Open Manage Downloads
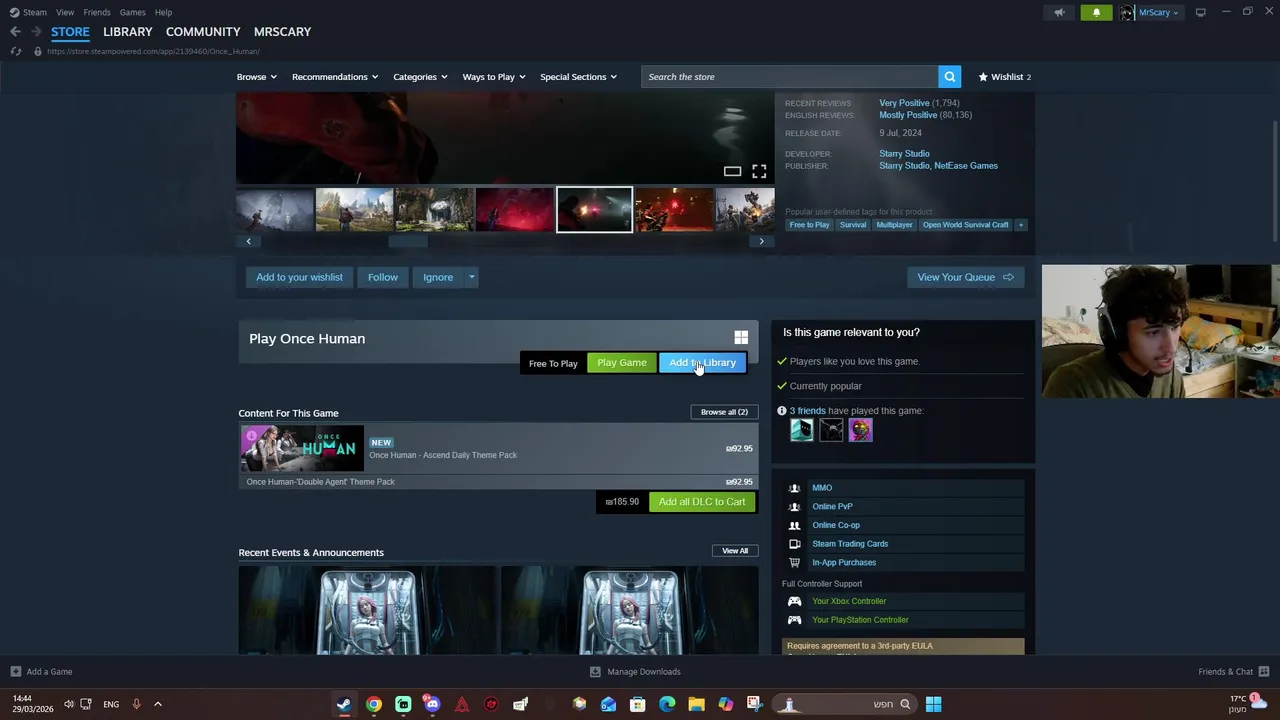The width and height of the screenshot is (1280, 720). coord(635,672)
